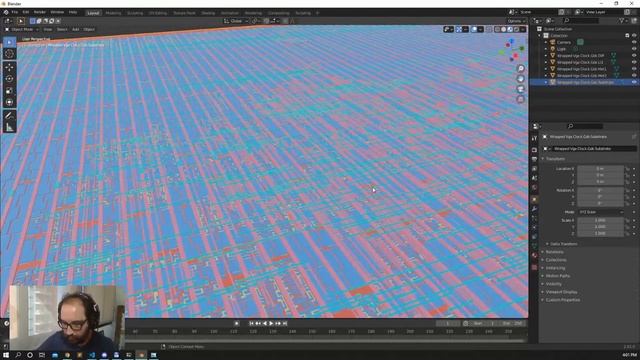Open the Edit menu
Viewport: 640px width, 360px height.
[x=26, y=12]
